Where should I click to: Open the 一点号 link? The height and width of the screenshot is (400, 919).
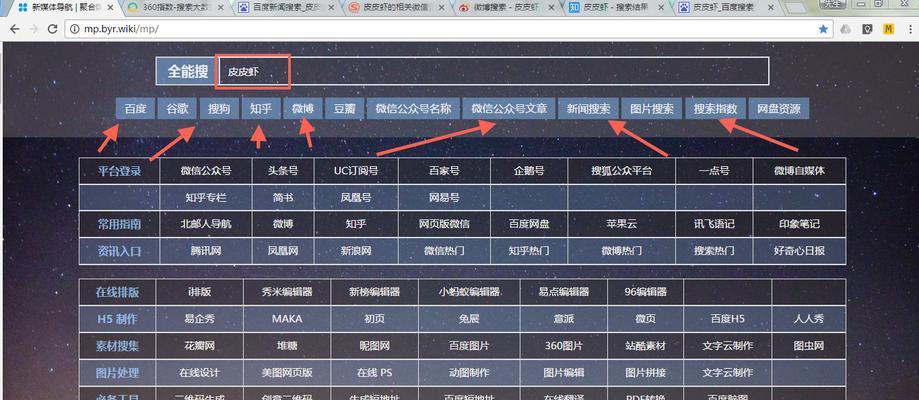[x=714, y=171]
